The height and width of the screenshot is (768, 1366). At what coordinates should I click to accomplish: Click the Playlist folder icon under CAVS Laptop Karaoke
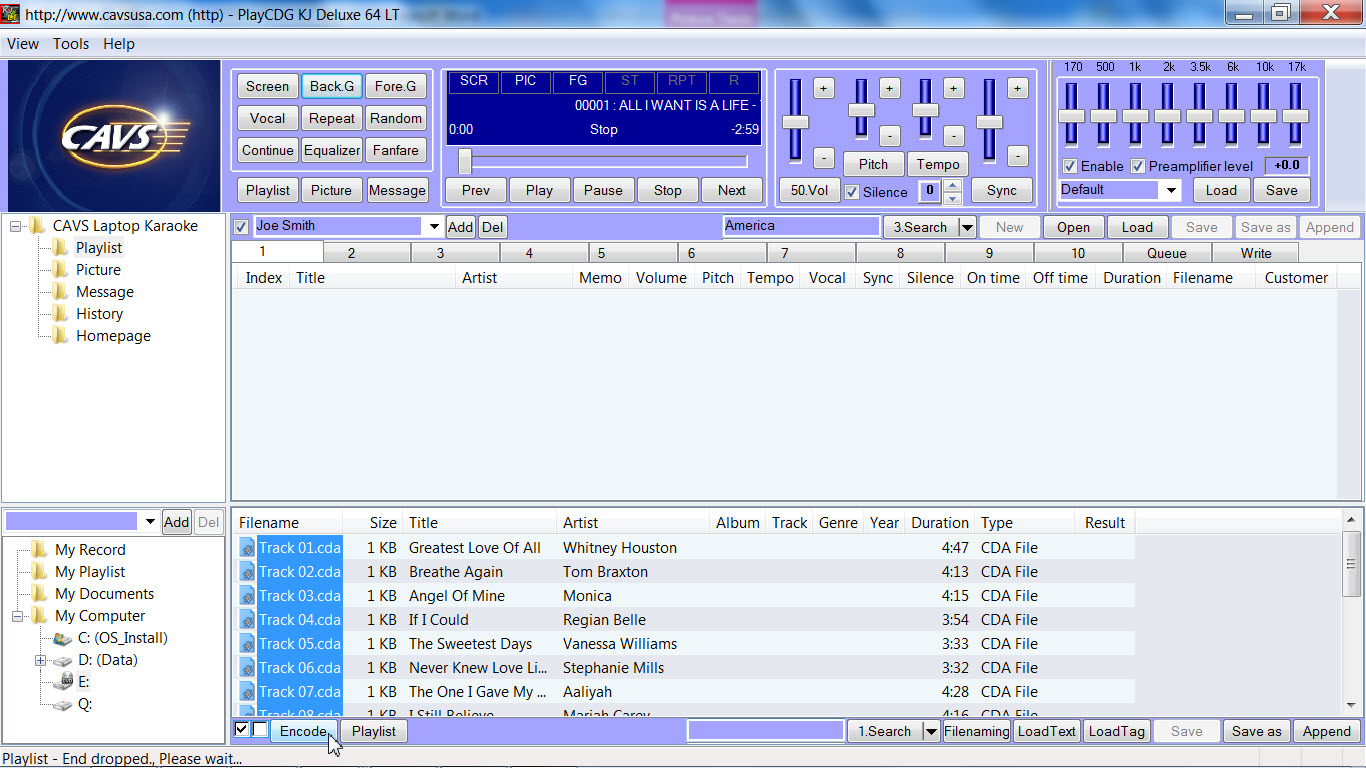[61, 248]
